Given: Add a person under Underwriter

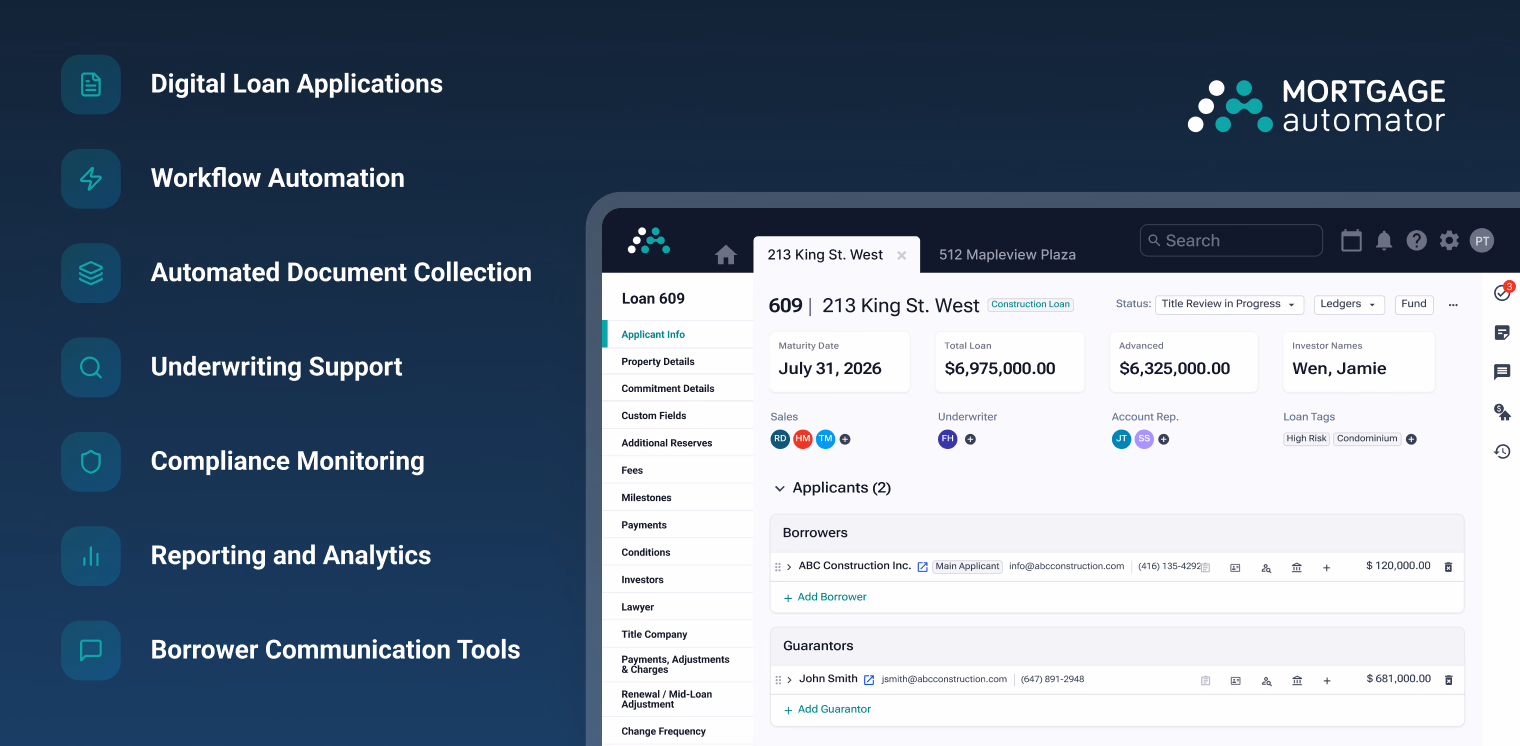Looking at the screenshot, I should (x=970, y=439).
